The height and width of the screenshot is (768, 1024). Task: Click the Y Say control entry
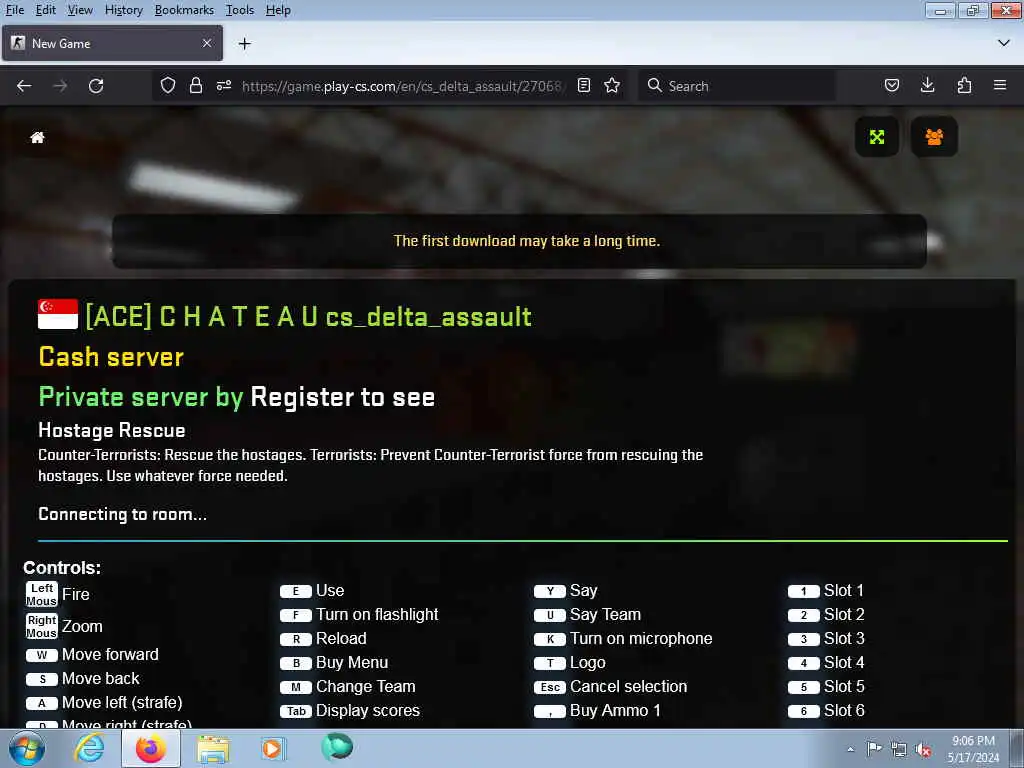566,590
